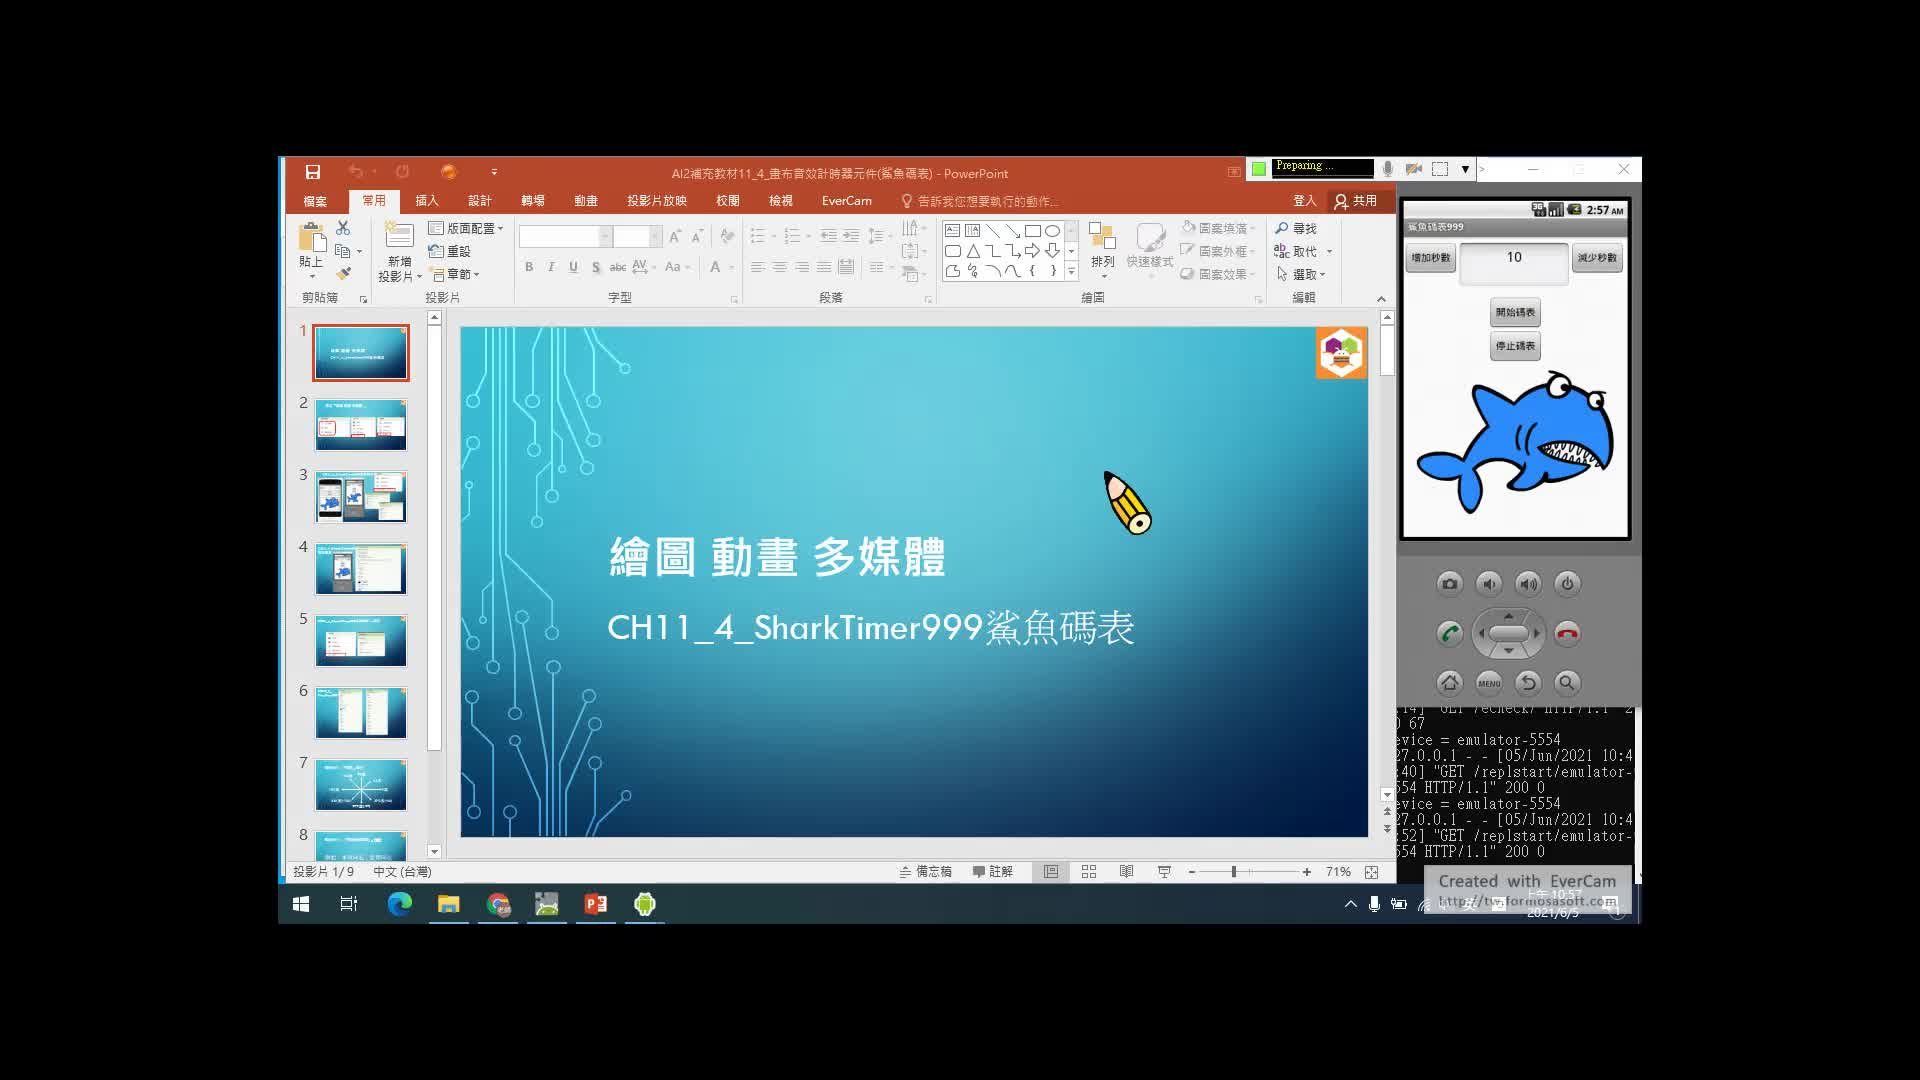Viewport: 1920px width, 1080px height.
Task: Switch to EverCam tab
Action: pyautogui.click(x=847, y=201)
